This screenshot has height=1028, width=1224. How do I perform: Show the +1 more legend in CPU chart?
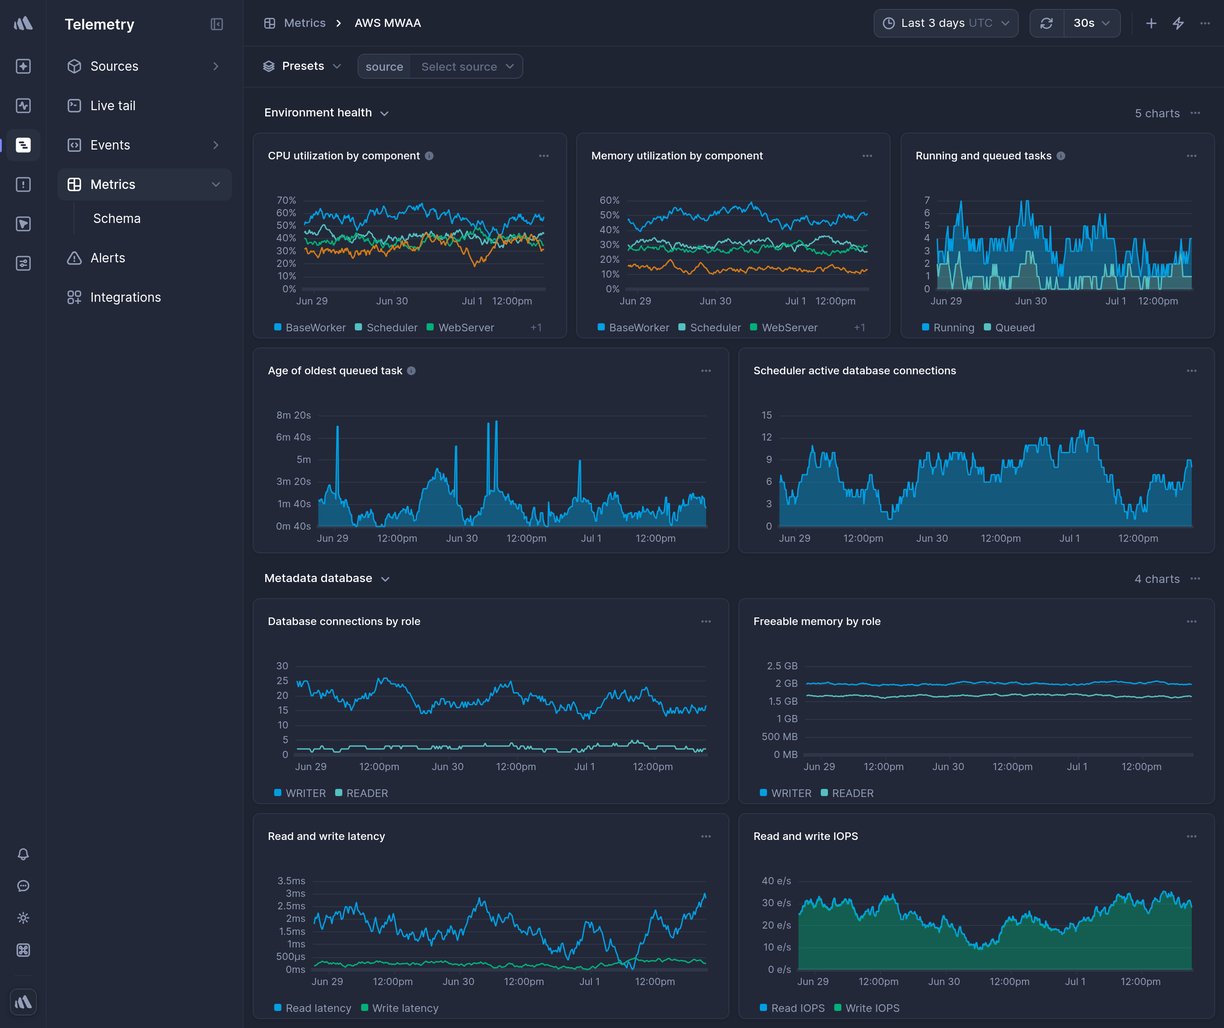[x=536, y=328]
